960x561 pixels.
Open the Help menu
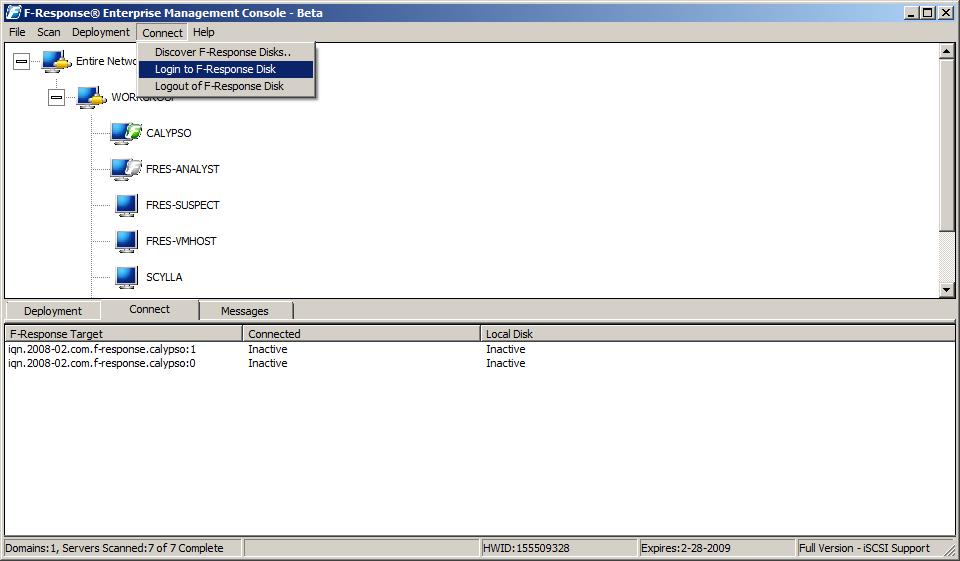tap(204, 32)
